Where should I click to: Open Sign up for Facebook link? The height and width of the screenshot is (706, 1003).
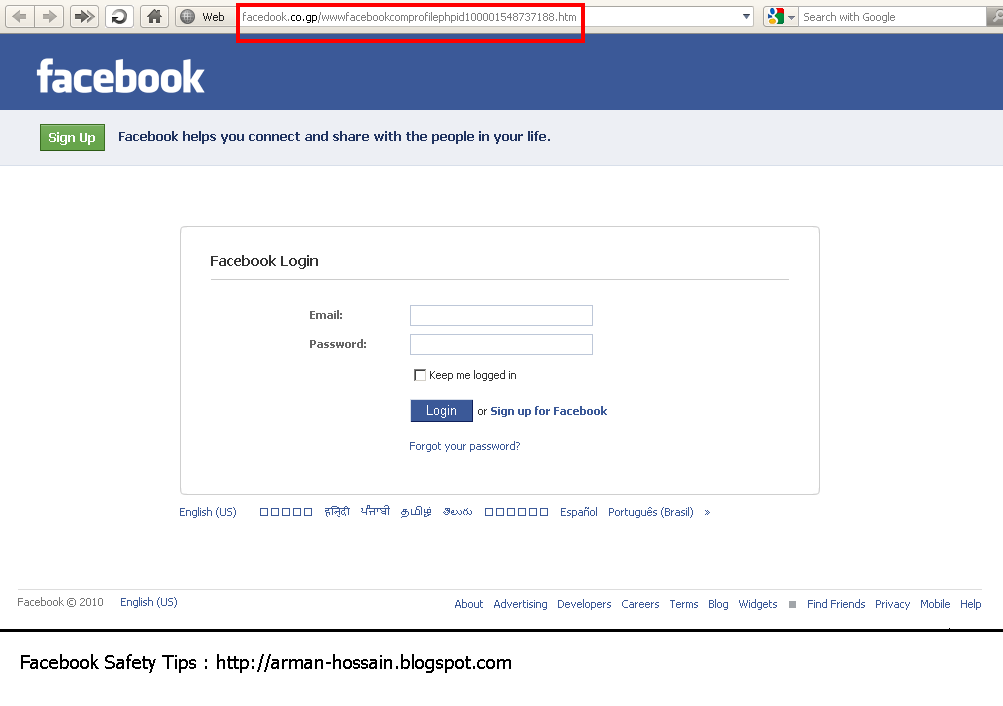click(548, 411)
